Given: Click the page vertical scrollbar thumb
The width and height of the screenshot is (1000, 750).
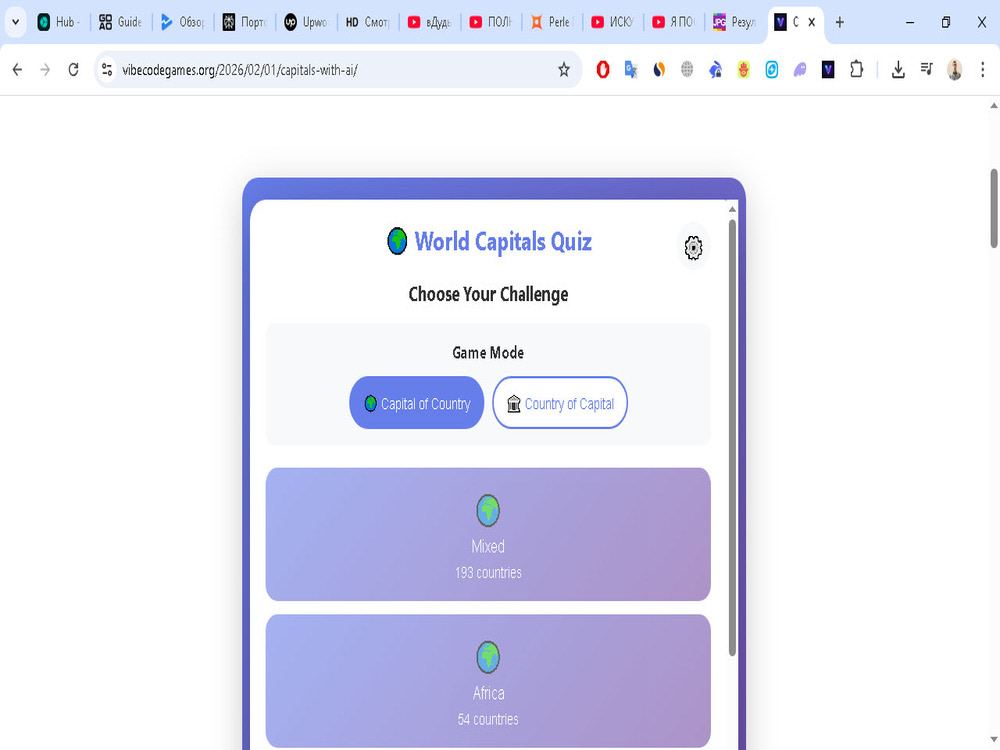Looking at the screenshot, I should coord(994,208).
